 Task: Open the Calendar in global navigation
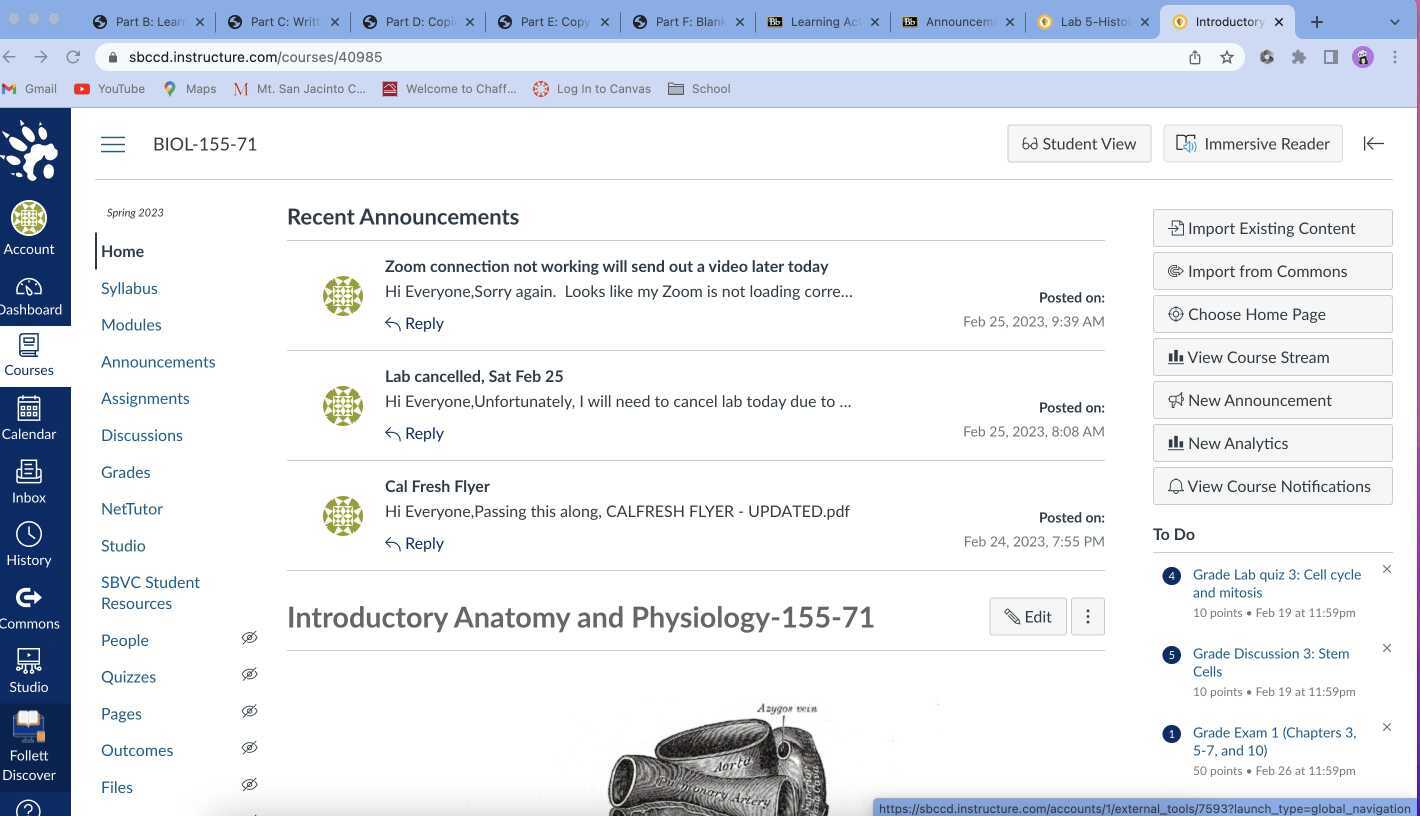pyautogui.click(x=29, y=418)
